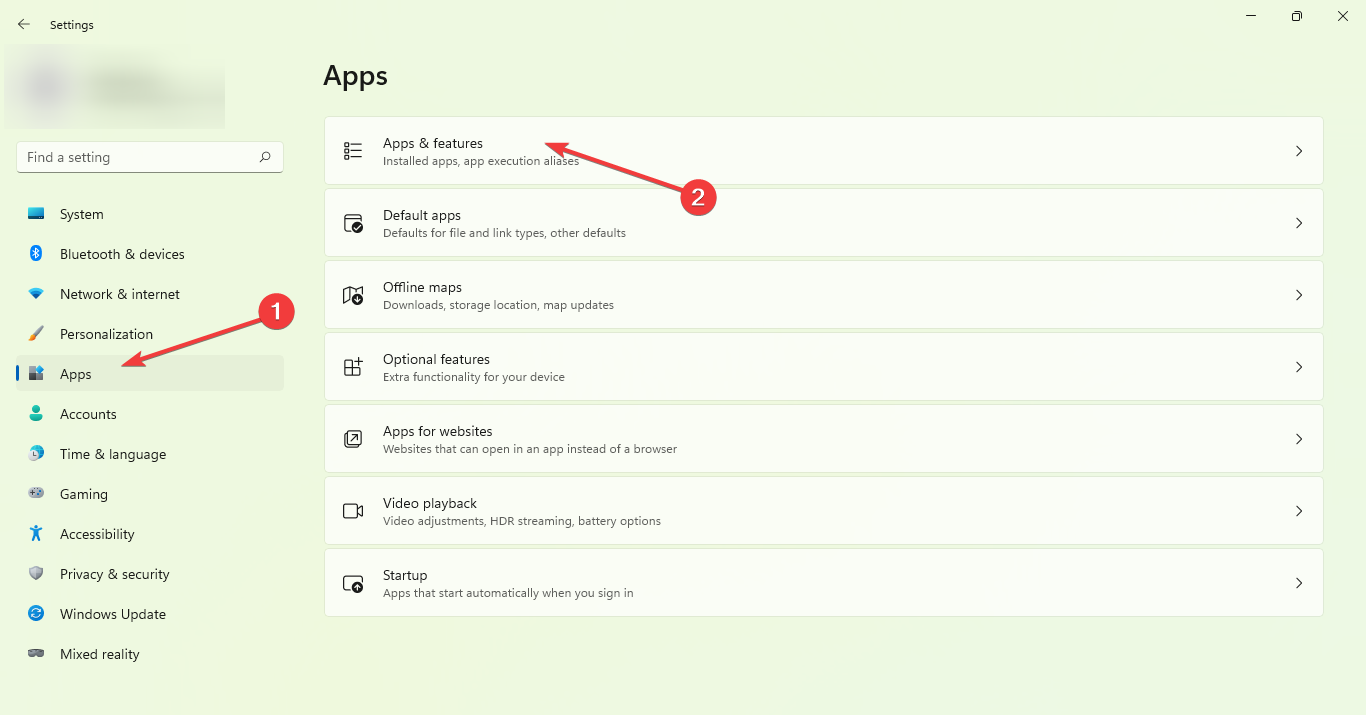The height and width of the screenshot is (715, 1366).
Task: Click the Video playback title
Action: click(x=430, y=503)
